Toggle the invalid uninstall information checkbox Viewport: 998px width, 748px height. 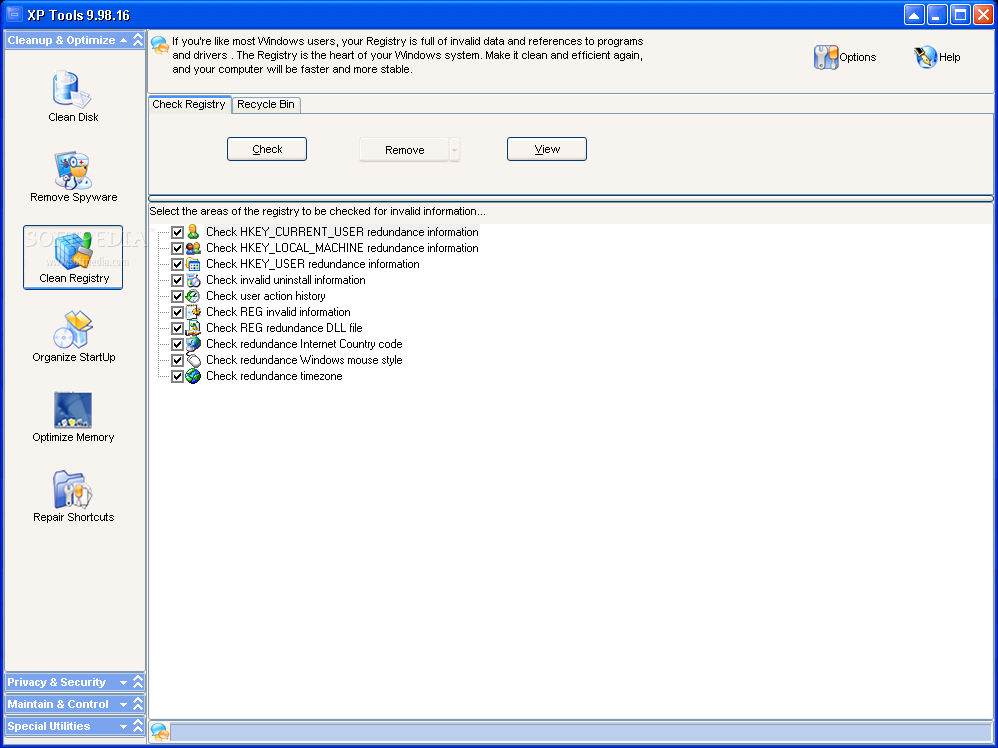178,280
